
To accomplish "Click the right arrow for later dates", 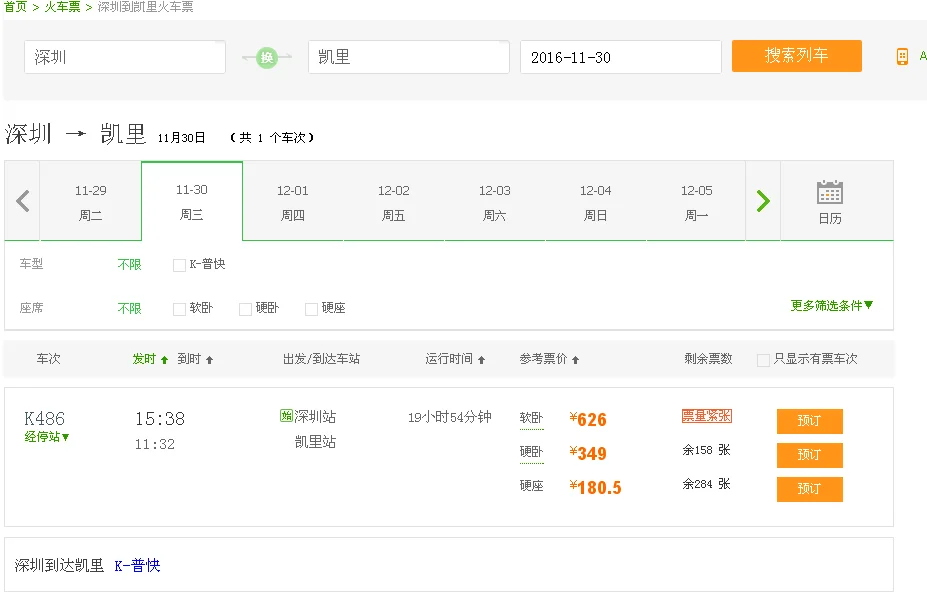I will tap(762, 200).
